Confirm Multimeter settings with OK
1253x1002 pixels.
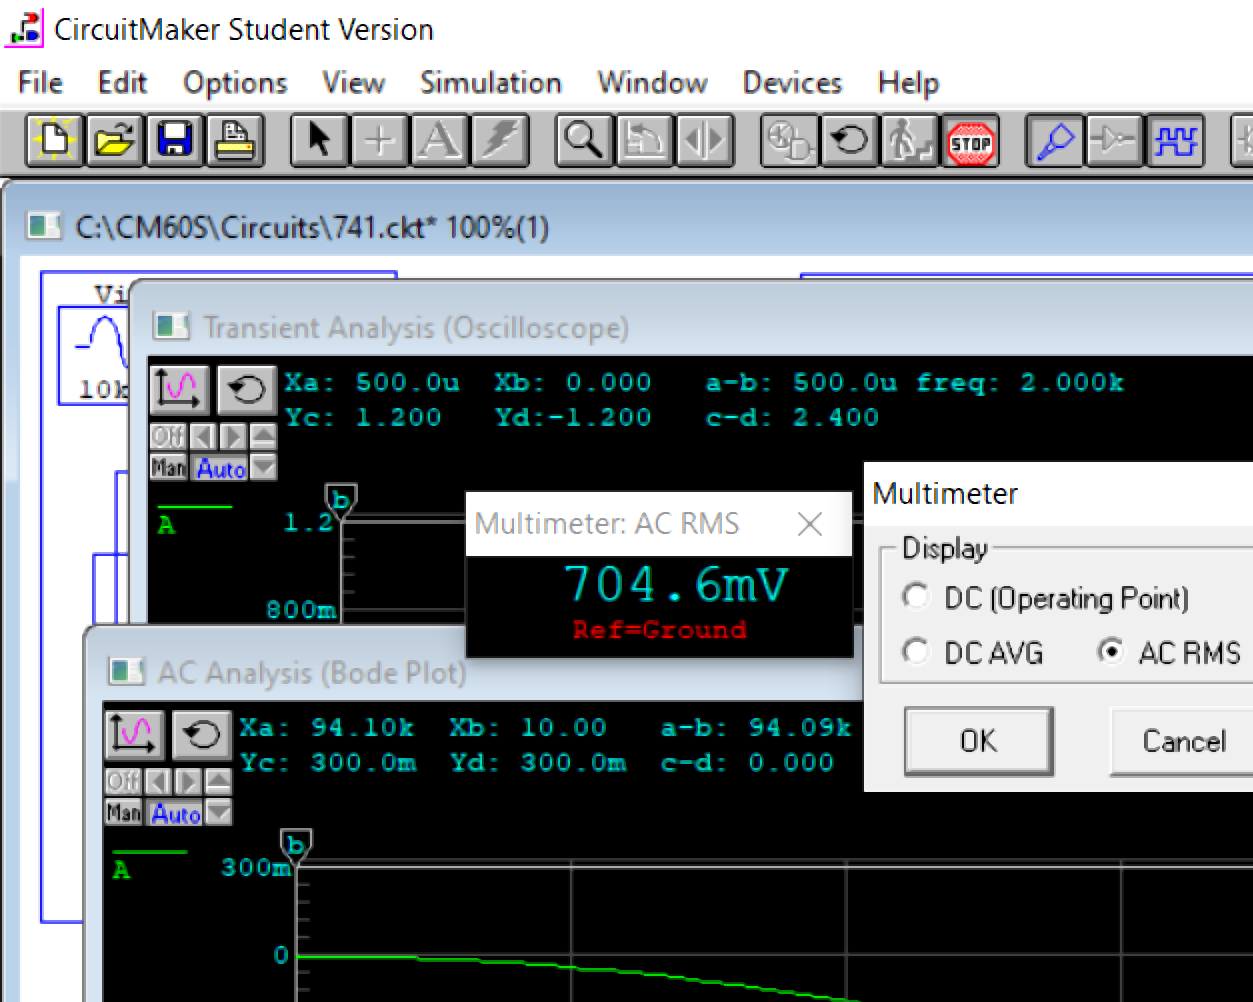click(x=977, y=741)
